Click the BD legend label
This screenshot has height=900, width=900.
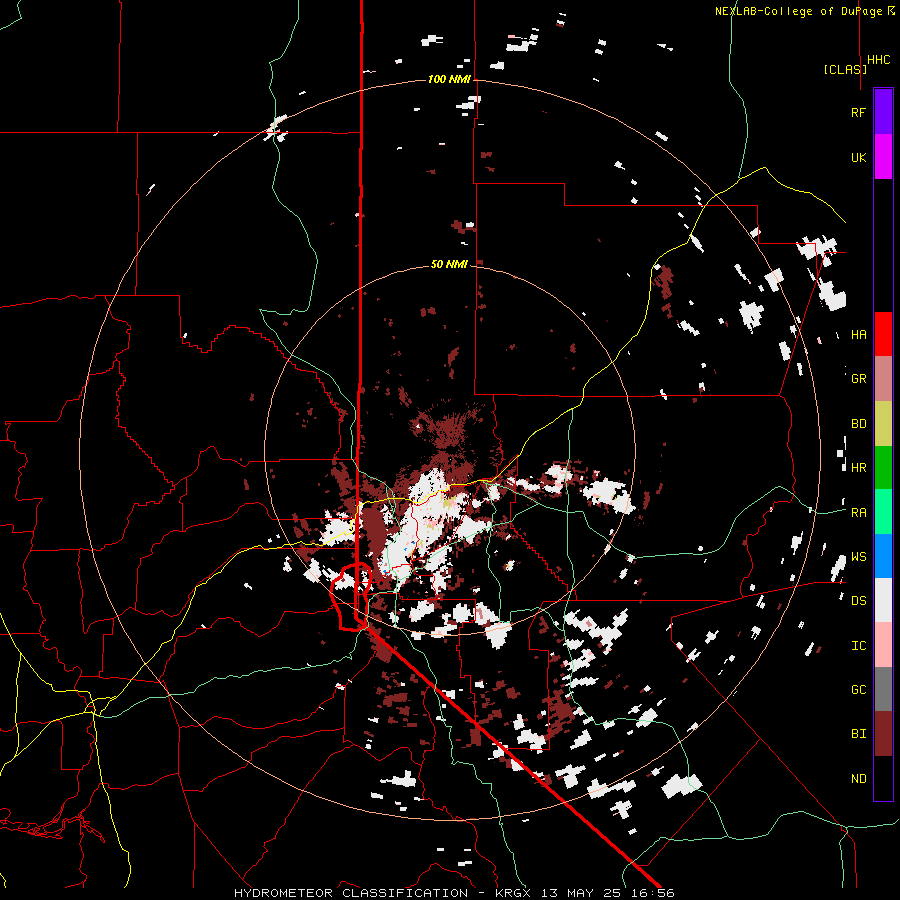[858, 424]
